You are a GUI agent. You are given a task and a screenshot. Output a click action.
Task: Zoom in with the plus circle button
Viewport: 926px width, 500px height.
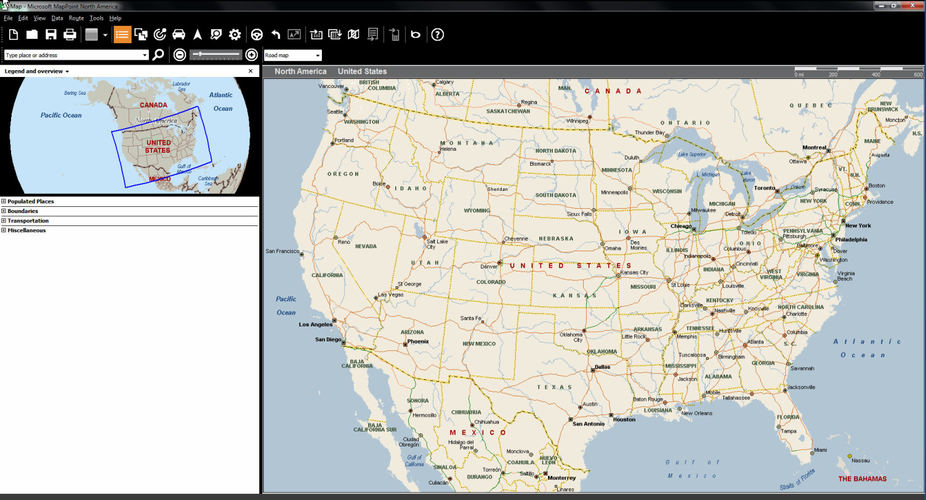[252, 55]
